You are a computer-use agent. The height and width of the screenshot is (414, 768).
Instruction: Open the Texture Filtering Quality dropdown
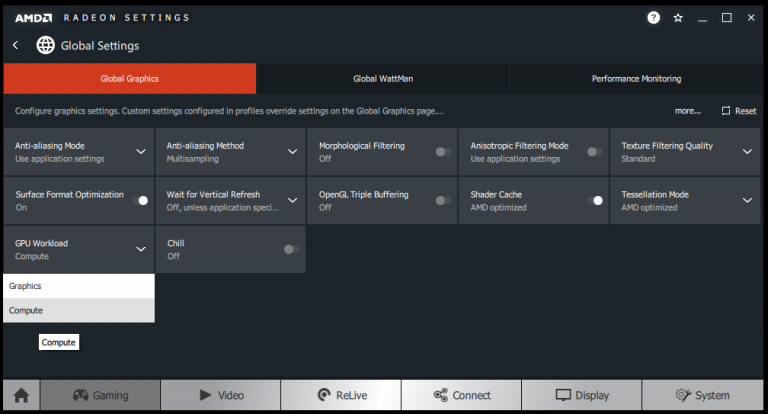tap(747, 152)
